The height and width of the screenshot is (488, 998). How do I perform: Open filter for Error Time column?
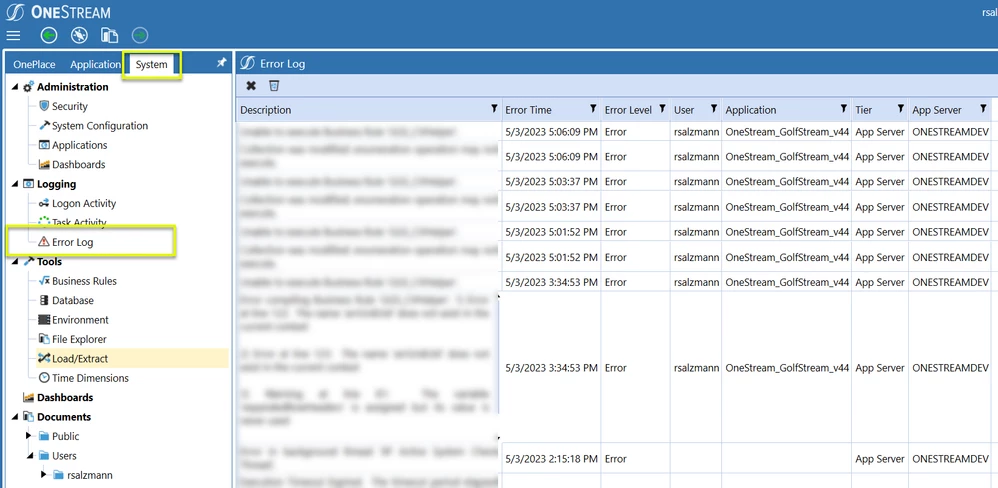593,109
